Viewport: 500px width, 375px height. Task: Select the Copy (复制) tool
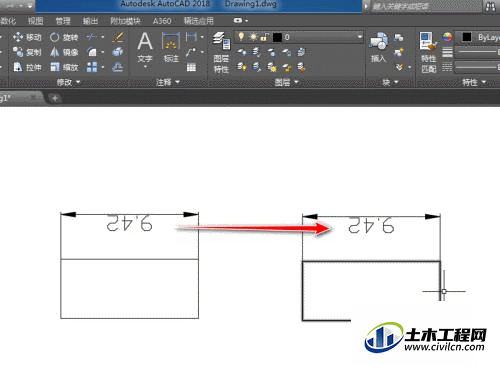point(27,52)
